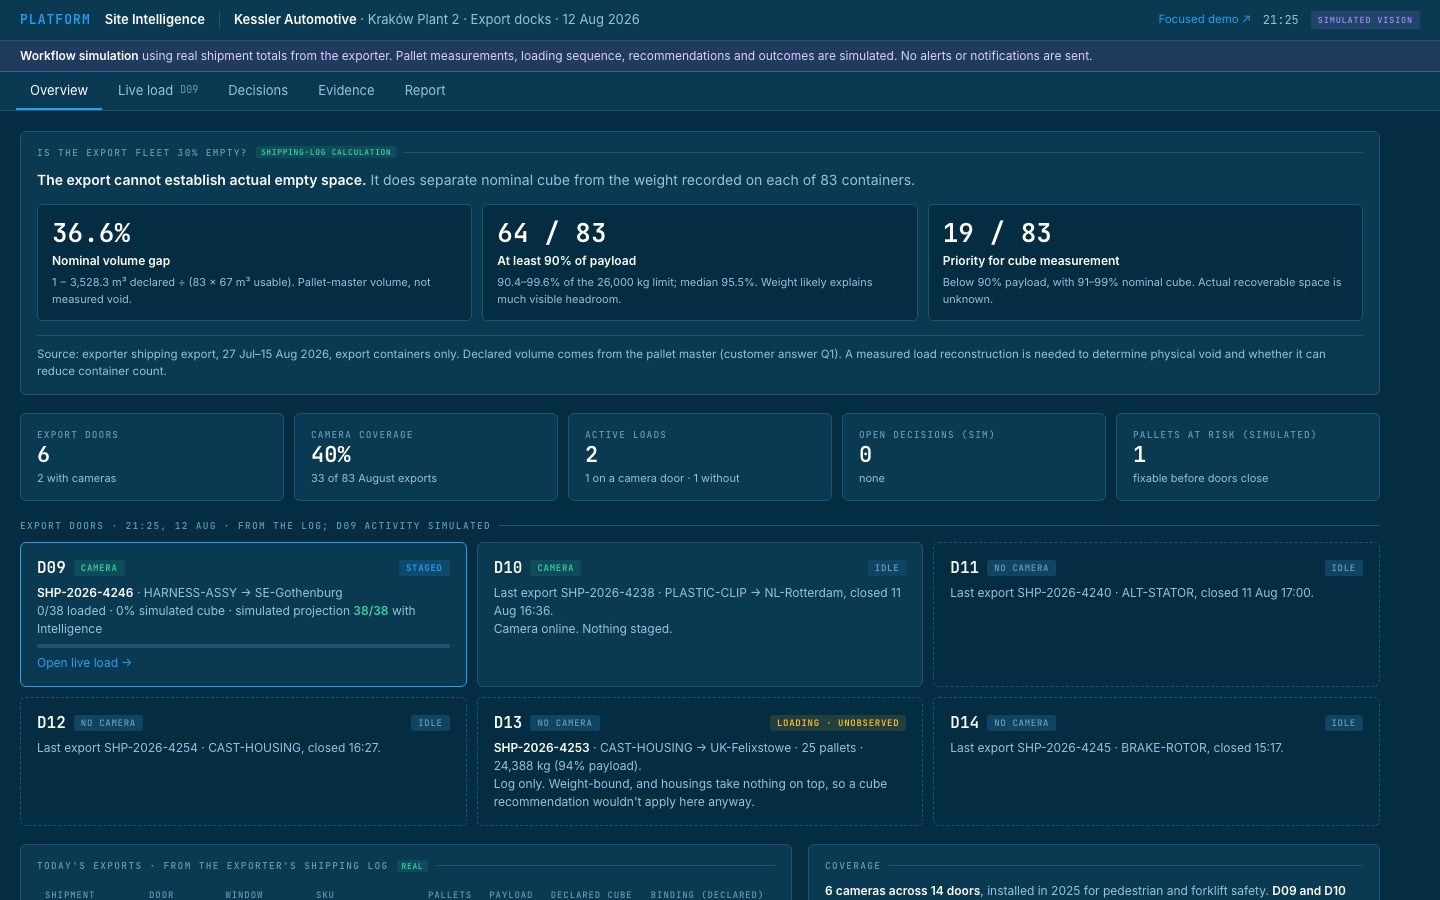Screen dimensions: 1440x900
Task: Click the Pallets at Risk card
Action: (1248, 457)
